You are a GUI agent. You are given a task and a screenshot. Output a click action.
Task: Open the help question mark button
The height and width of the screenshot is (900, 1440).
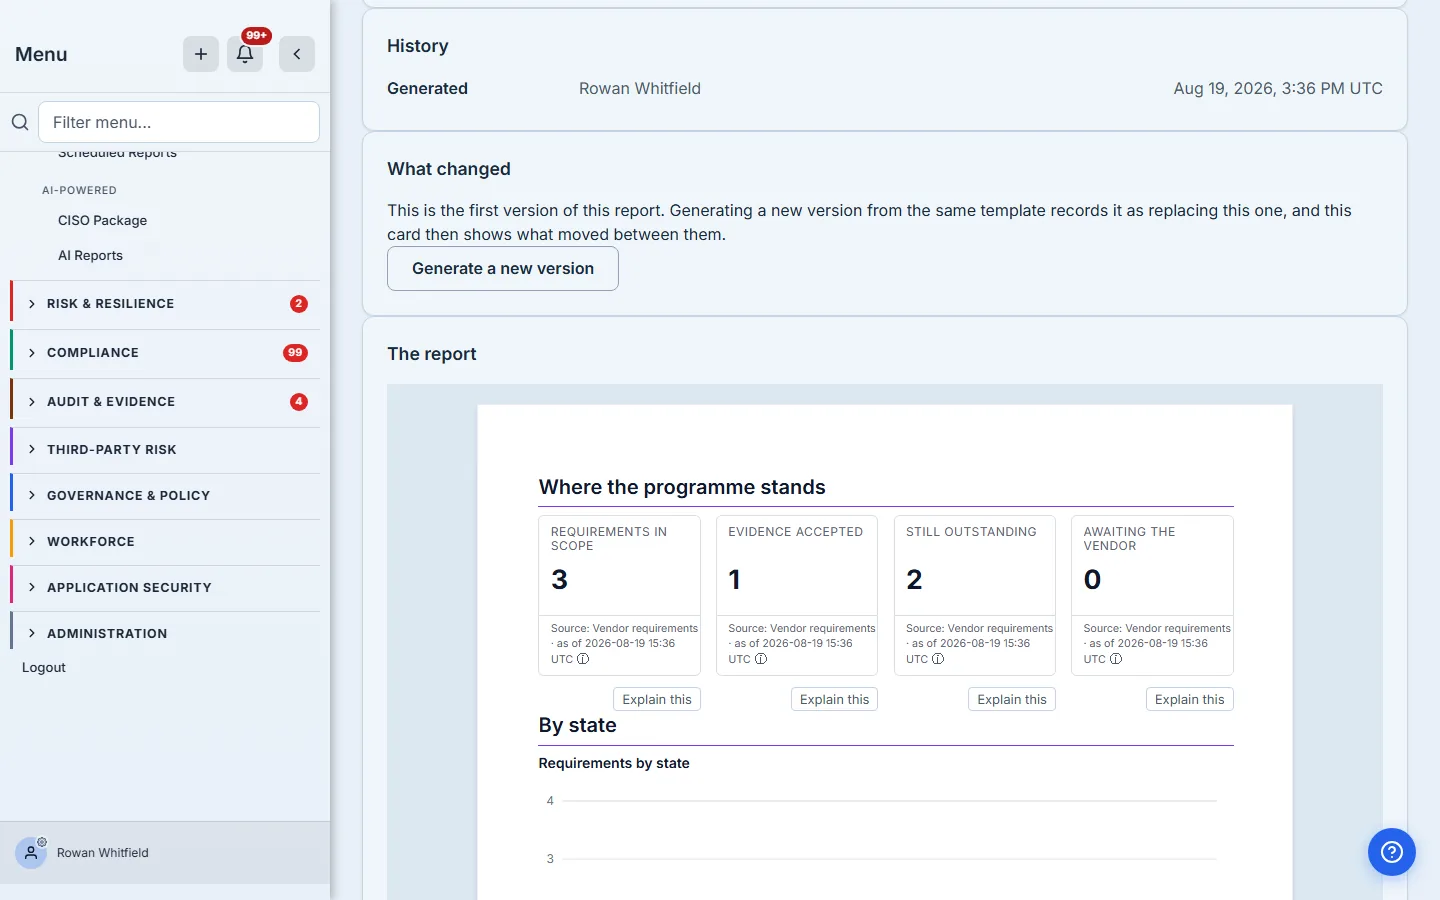click(x=1392, y=852)
